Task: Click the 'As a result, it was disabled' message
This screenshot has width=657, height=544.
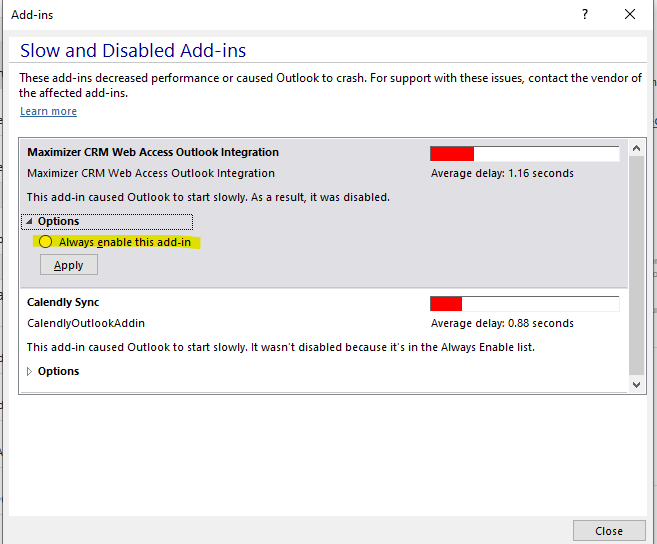Action: coord(208,197)
